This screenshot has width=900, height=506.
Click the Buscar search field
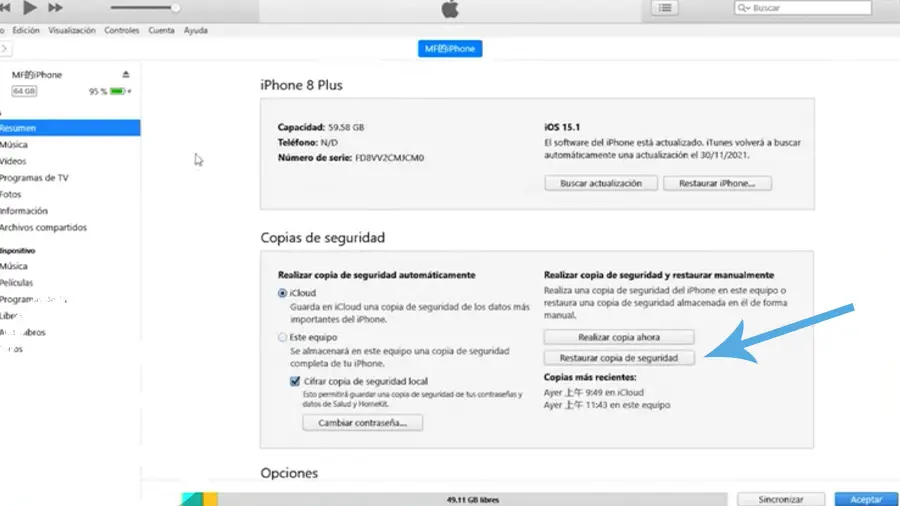pyautogui.click(x=802, y=8)
